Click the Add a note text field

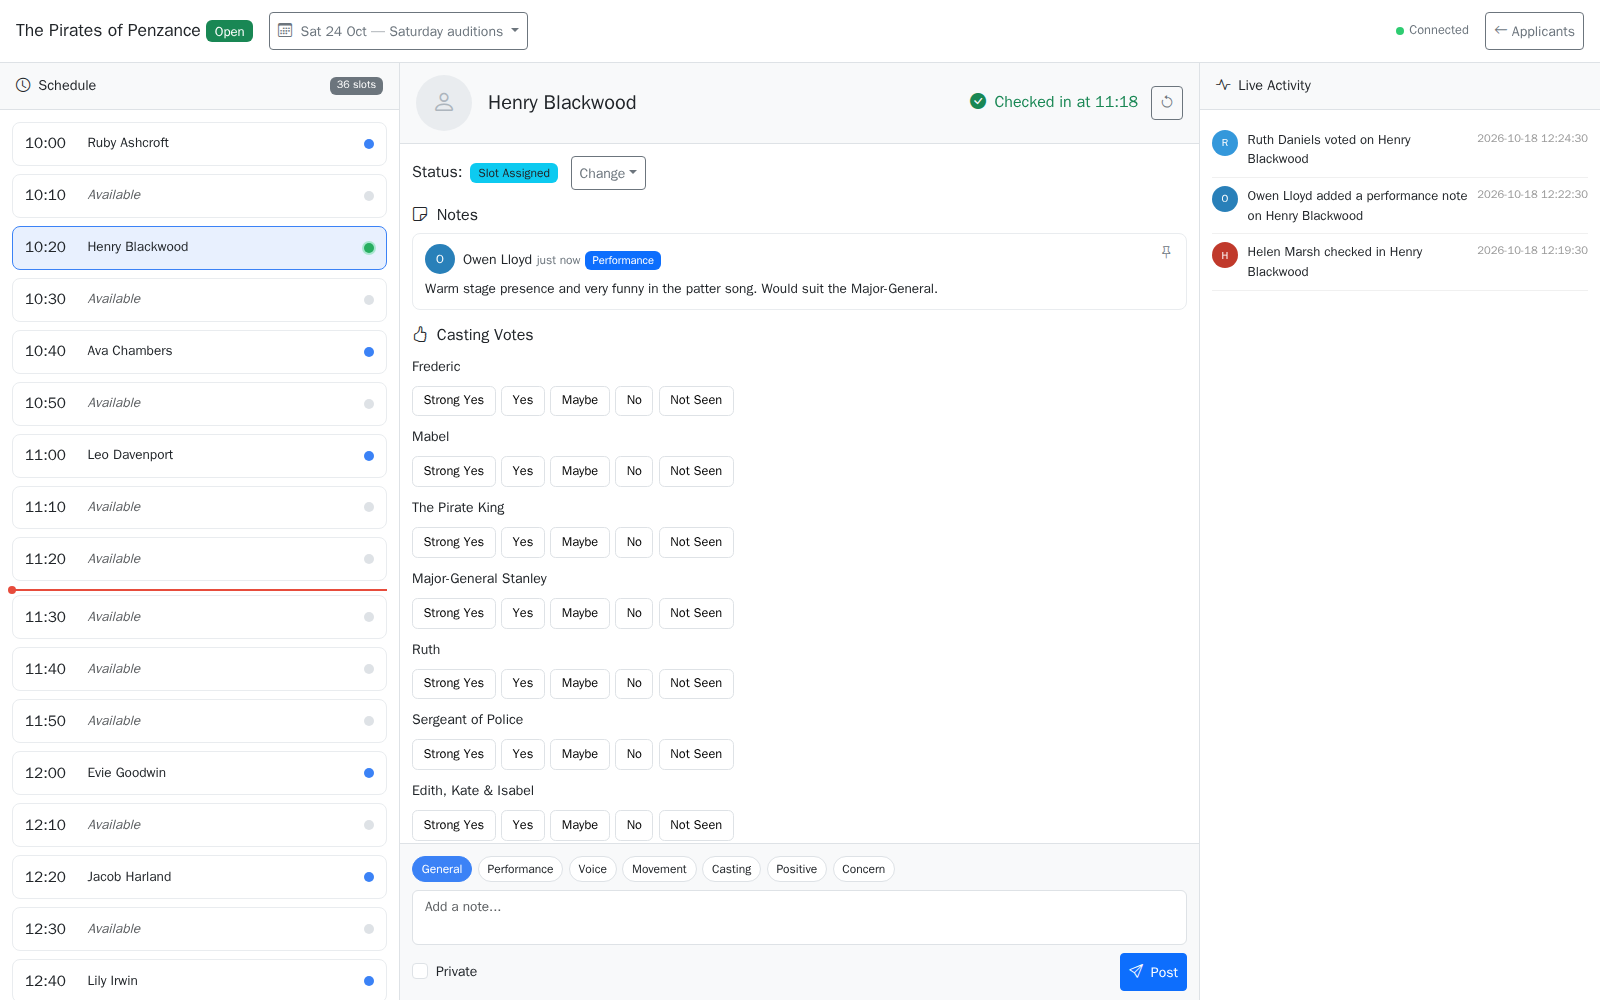pos(799,917)
